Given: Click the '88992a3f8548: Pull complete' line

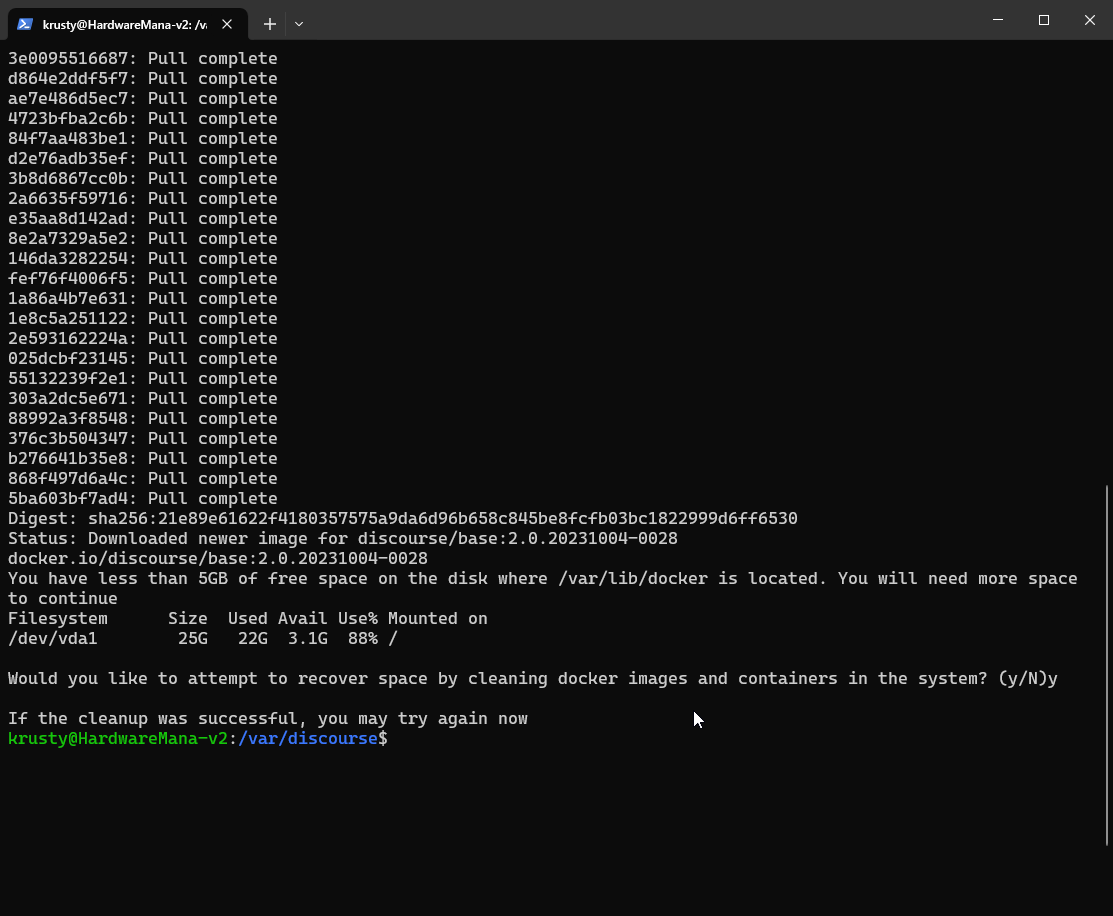Looking at the screenshot, I should pyautogui.click(x=143, y=418).
